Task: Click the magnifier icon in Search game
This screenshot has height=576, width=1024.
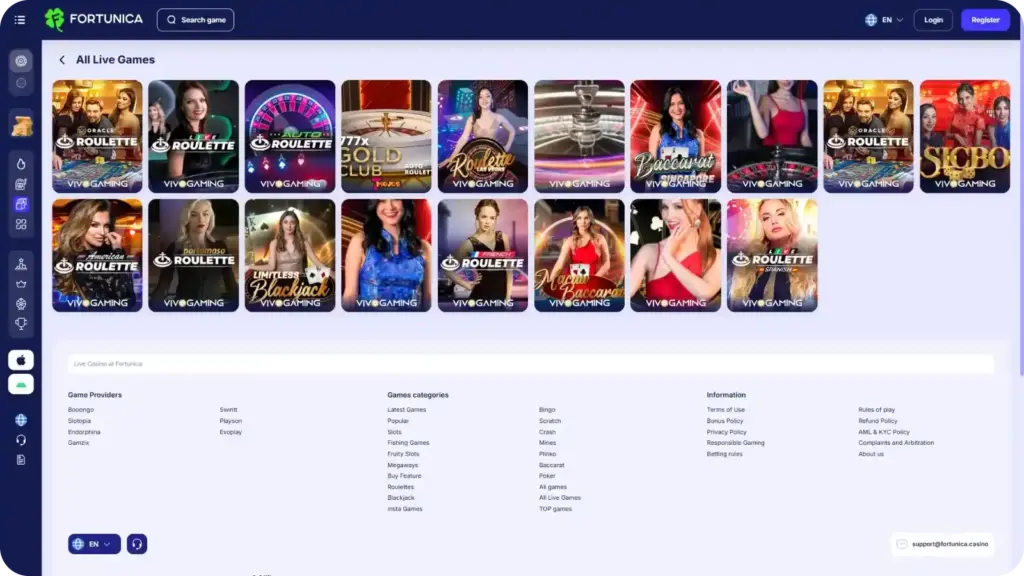Action: click(171, 20)
